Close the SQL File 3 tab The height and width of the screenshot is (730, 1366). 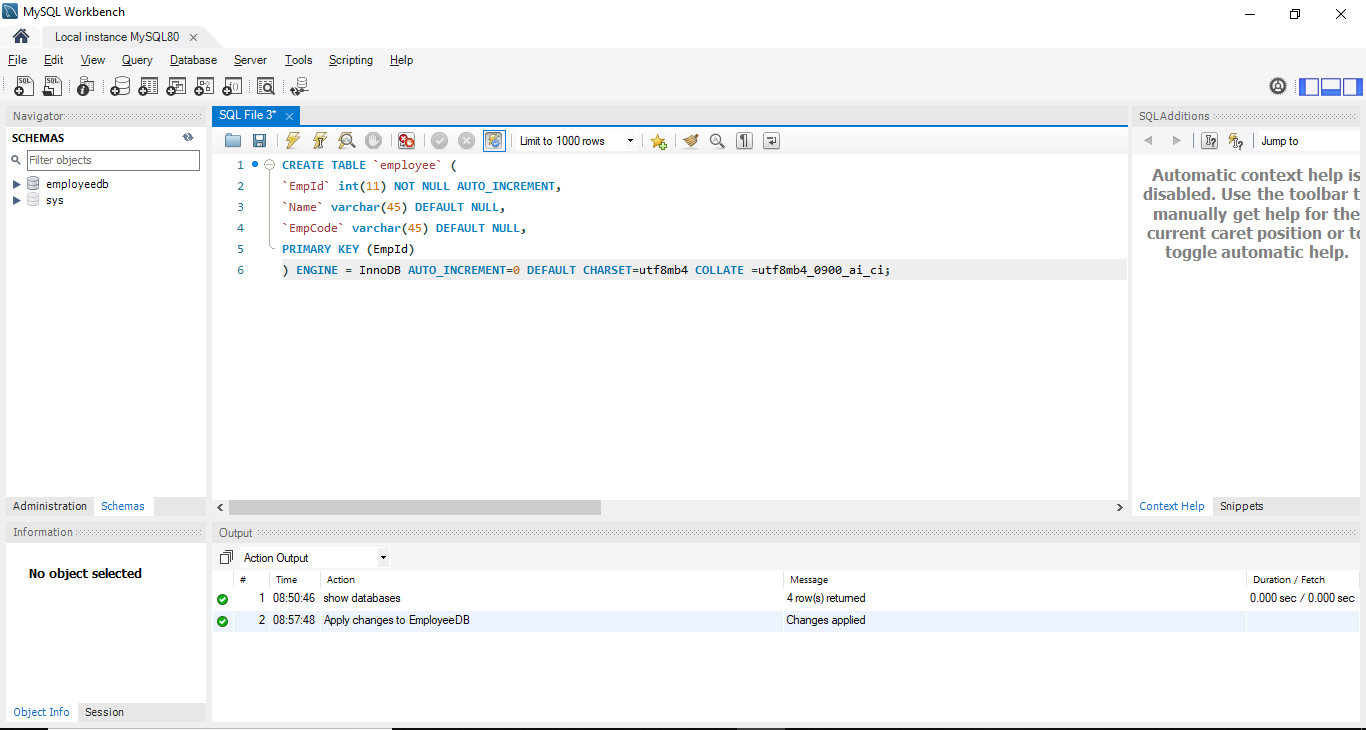pos(289,116)
